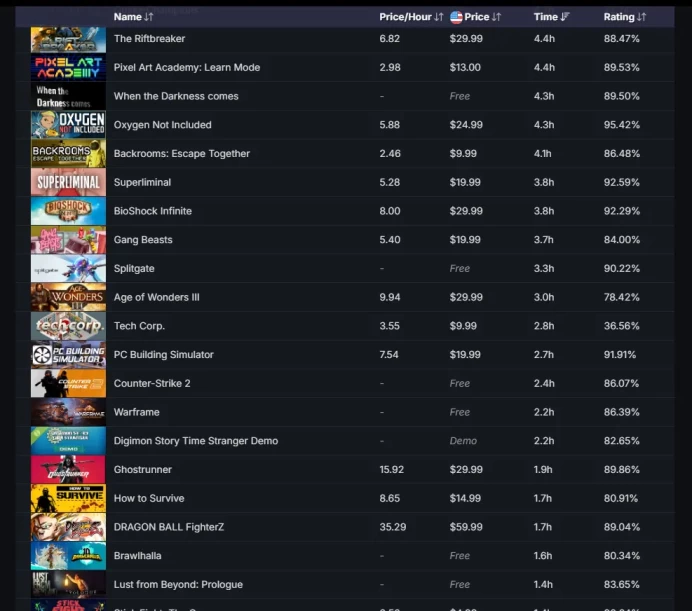Open Tech Corp. cover thumbnail
Screen dimensions: 692x611
coord(68,326)
